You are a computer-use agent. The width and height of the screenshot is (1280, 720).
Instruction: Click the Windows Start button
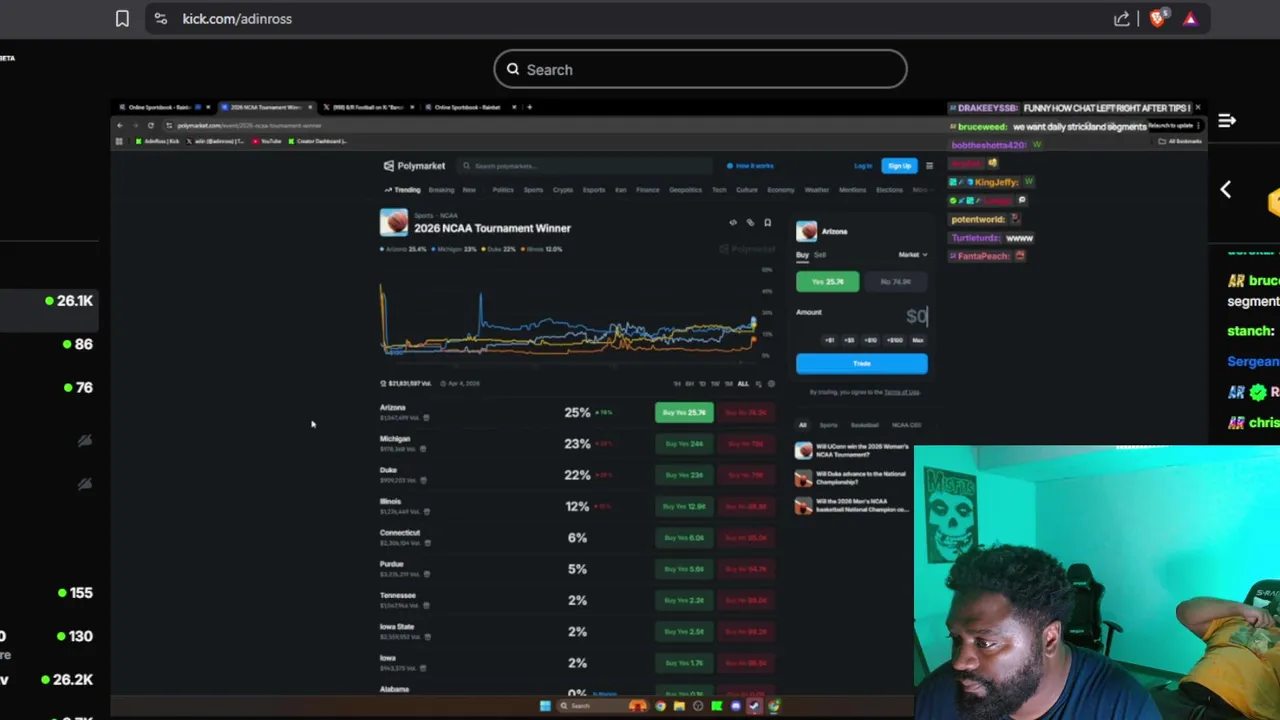coord(545,706)
